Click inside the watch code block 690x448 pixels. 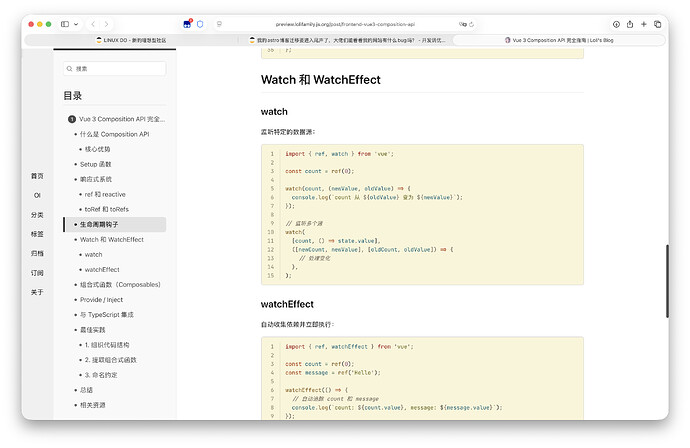(422, 214)
